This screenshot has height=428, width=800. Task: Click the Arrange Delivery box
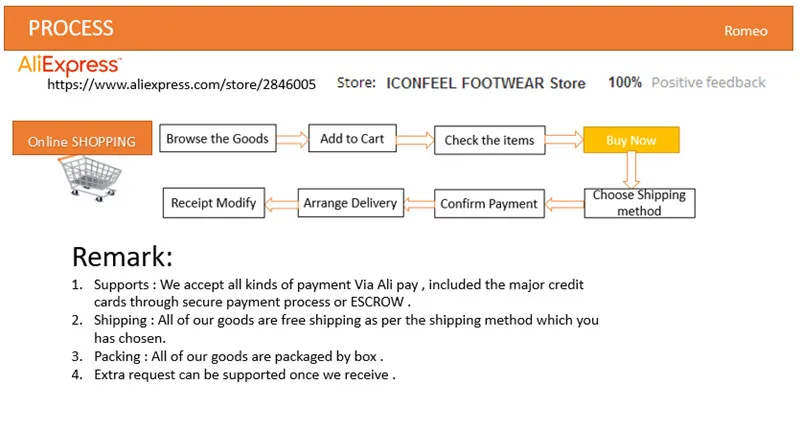tap(351, 203)
